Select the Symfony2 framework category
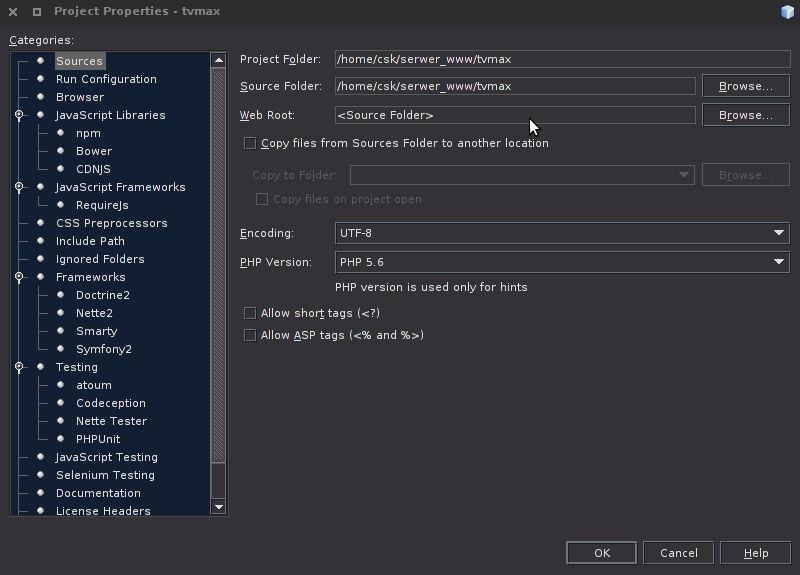This screenshot has height=575, width=800. pos(104,349)
